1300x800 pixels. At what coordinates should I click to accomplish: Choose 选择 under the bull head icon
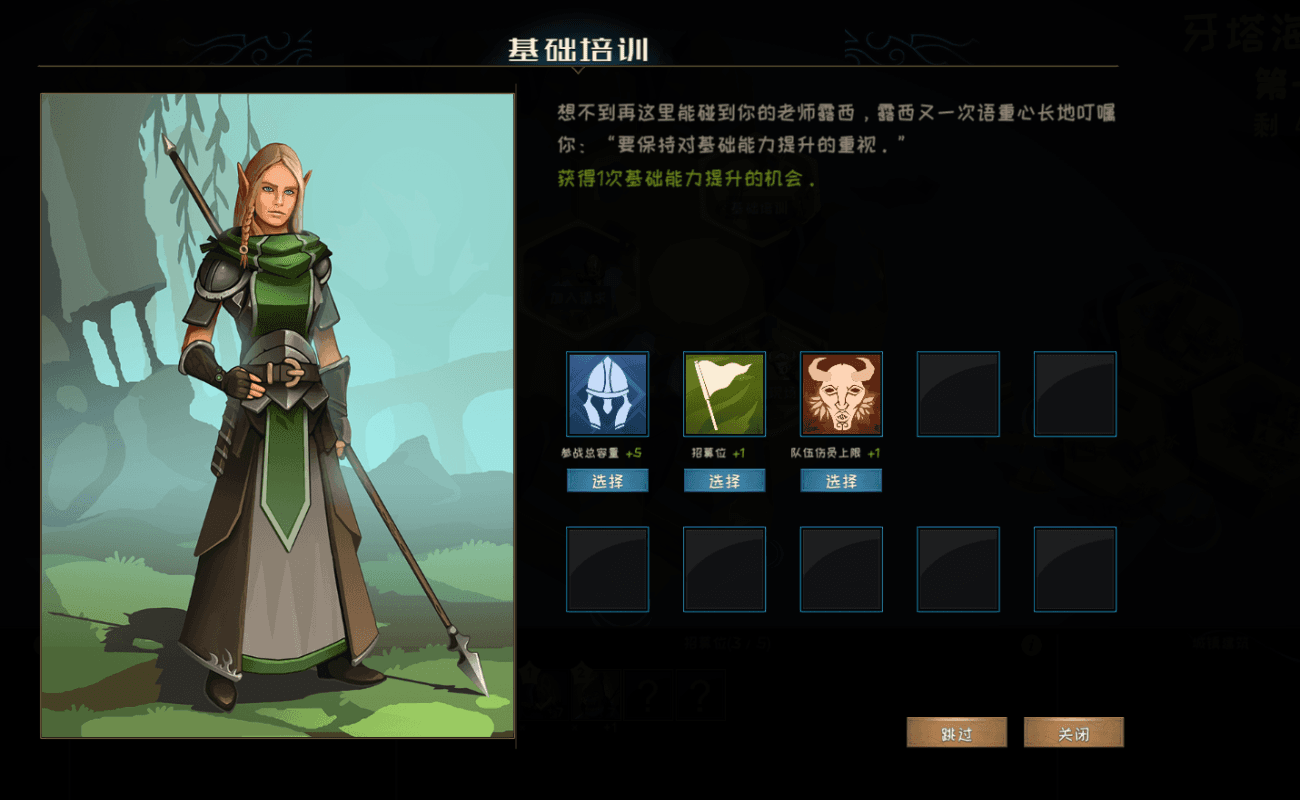point(841,481)
